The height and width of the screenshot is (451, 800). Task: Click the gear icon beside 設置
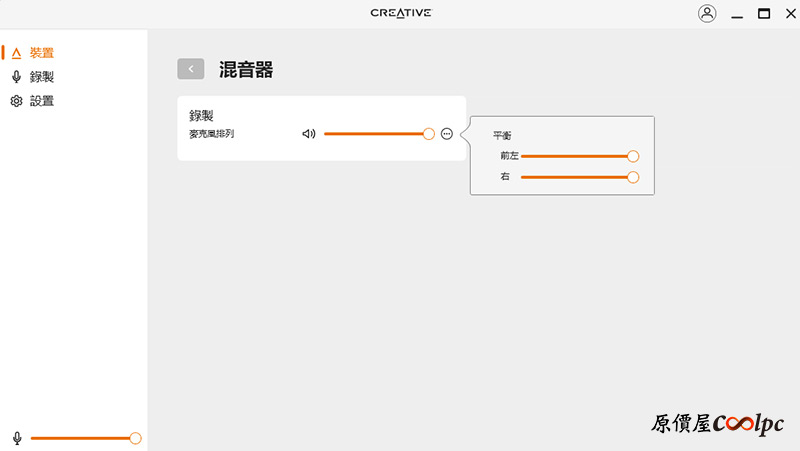tap(16, 101)
